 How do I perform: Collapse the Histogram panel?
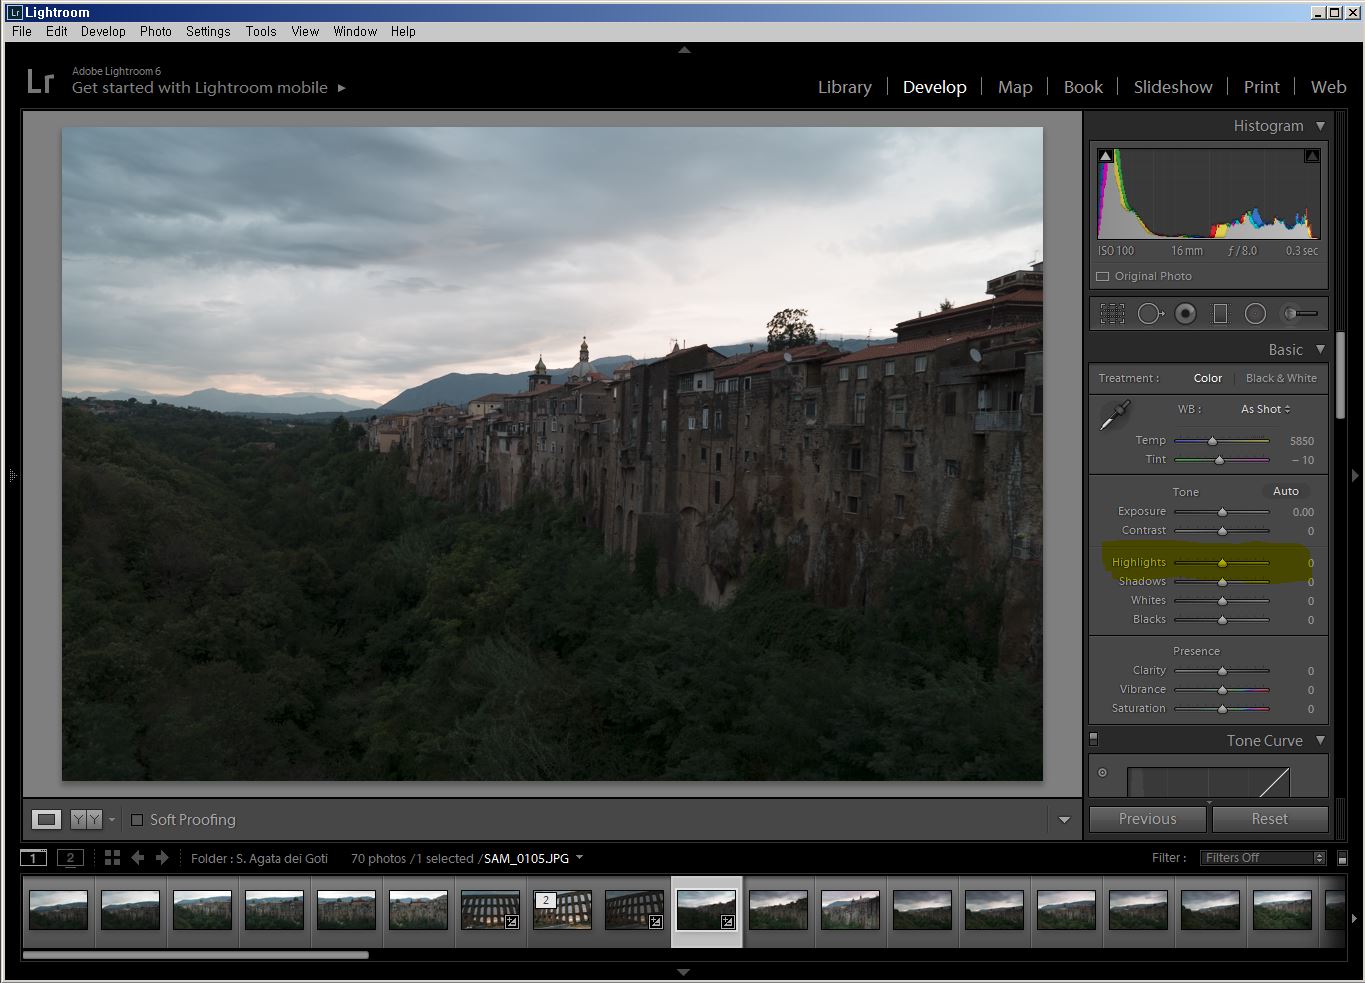point(1320,126)
